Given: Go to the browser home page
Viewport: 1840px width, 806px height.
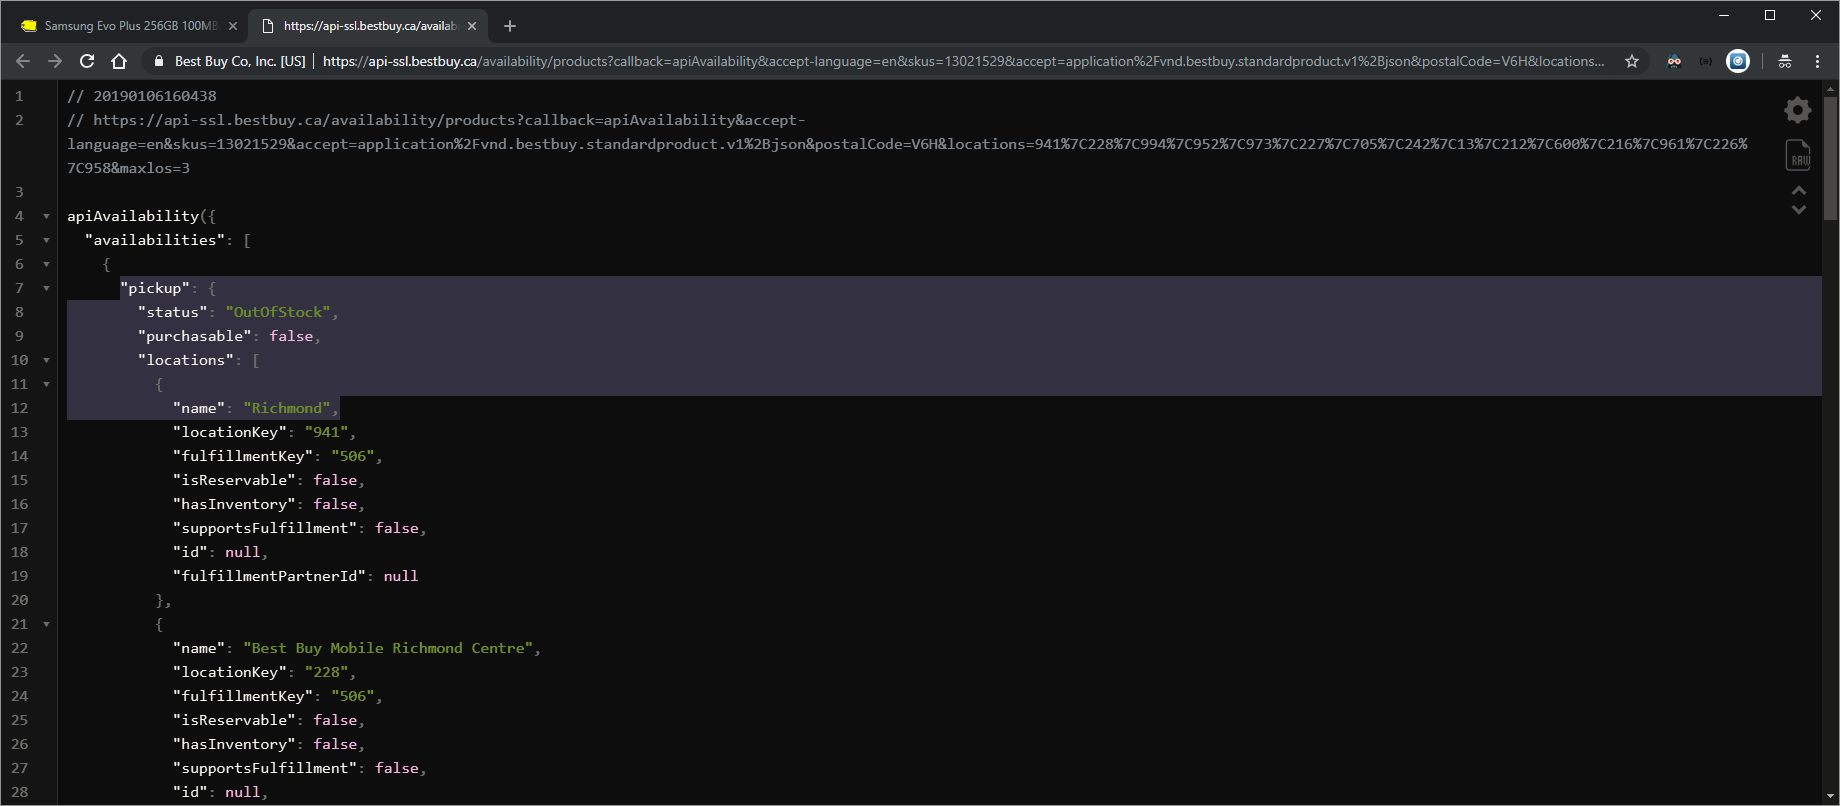Looking at the screenshot, I should point(119,61).
